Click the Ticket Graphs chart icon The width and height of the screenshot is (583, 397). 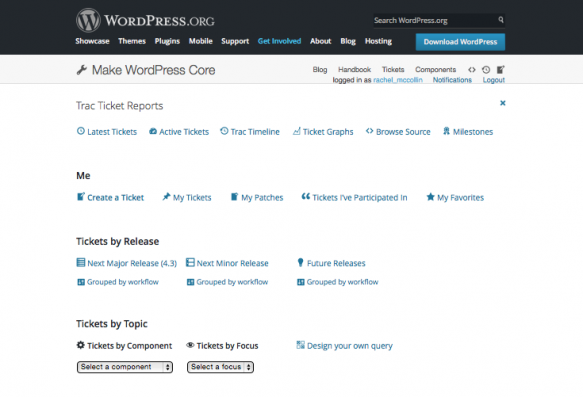[296, 131]
